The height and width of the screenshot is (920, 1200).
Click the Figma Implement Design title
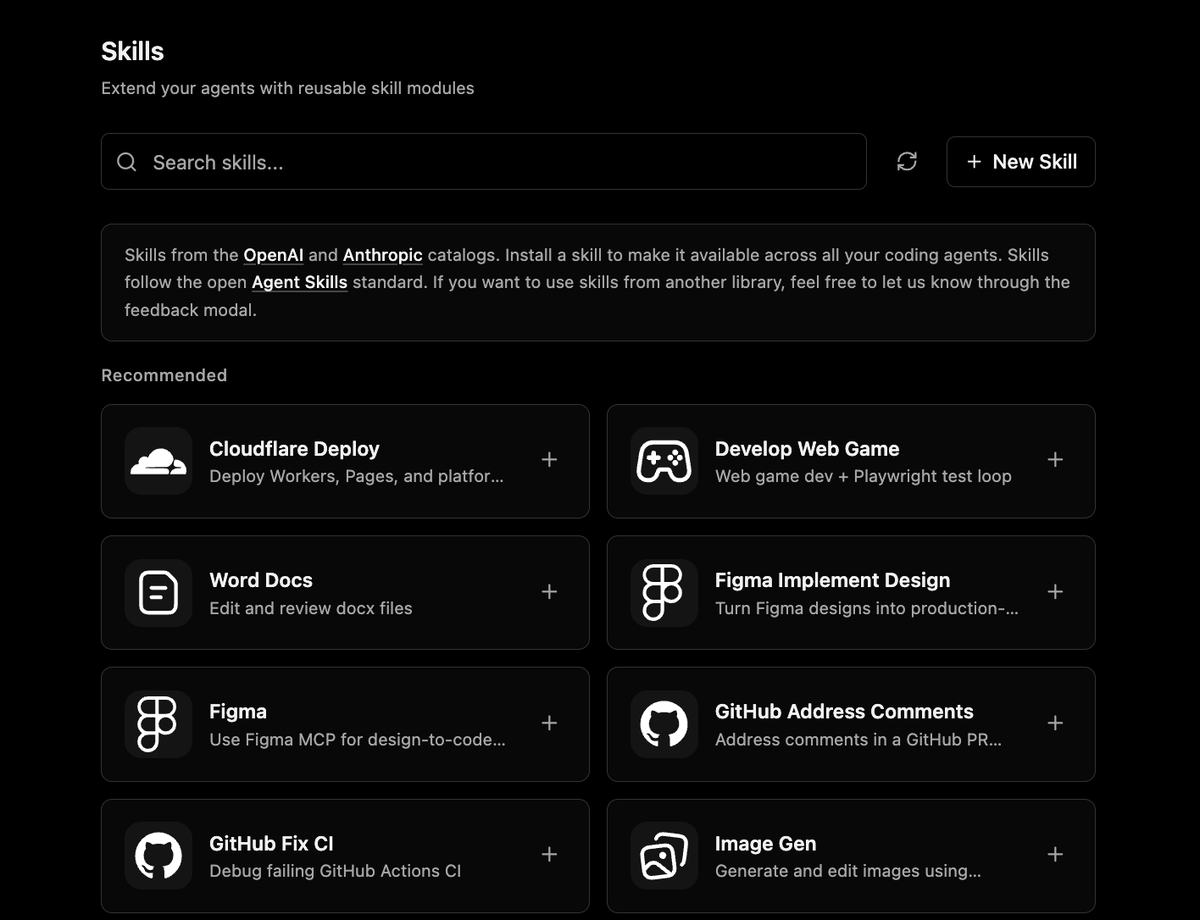coord(833,580)
